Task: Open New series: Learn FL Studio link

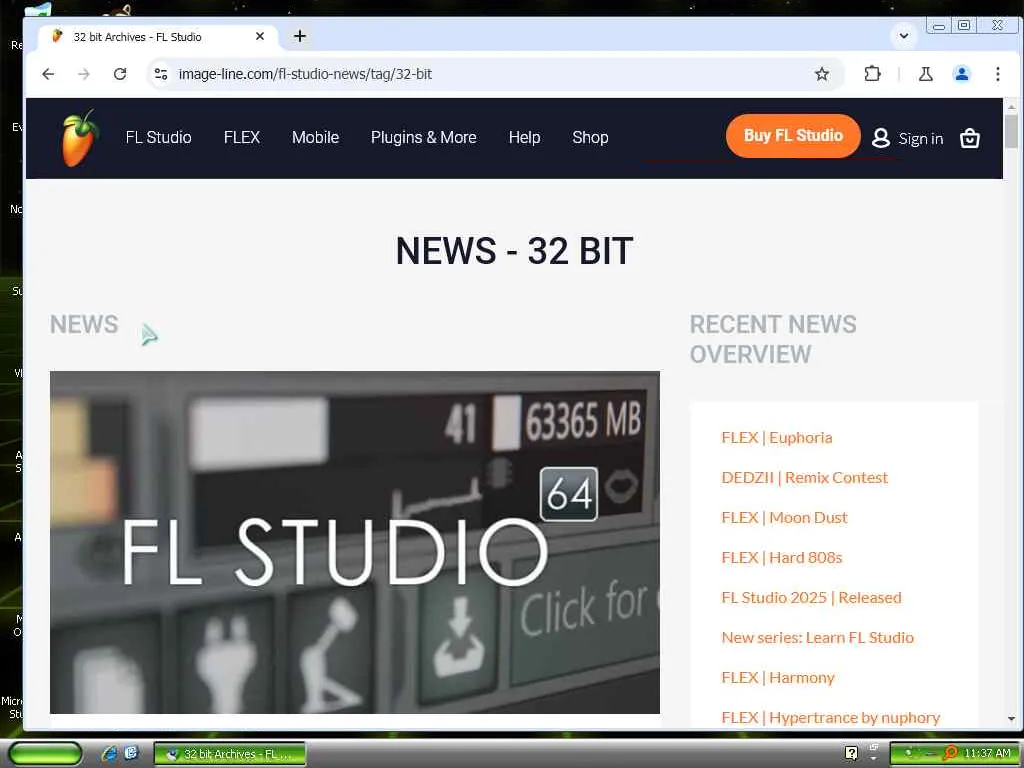Action: [x=817, y=637]
